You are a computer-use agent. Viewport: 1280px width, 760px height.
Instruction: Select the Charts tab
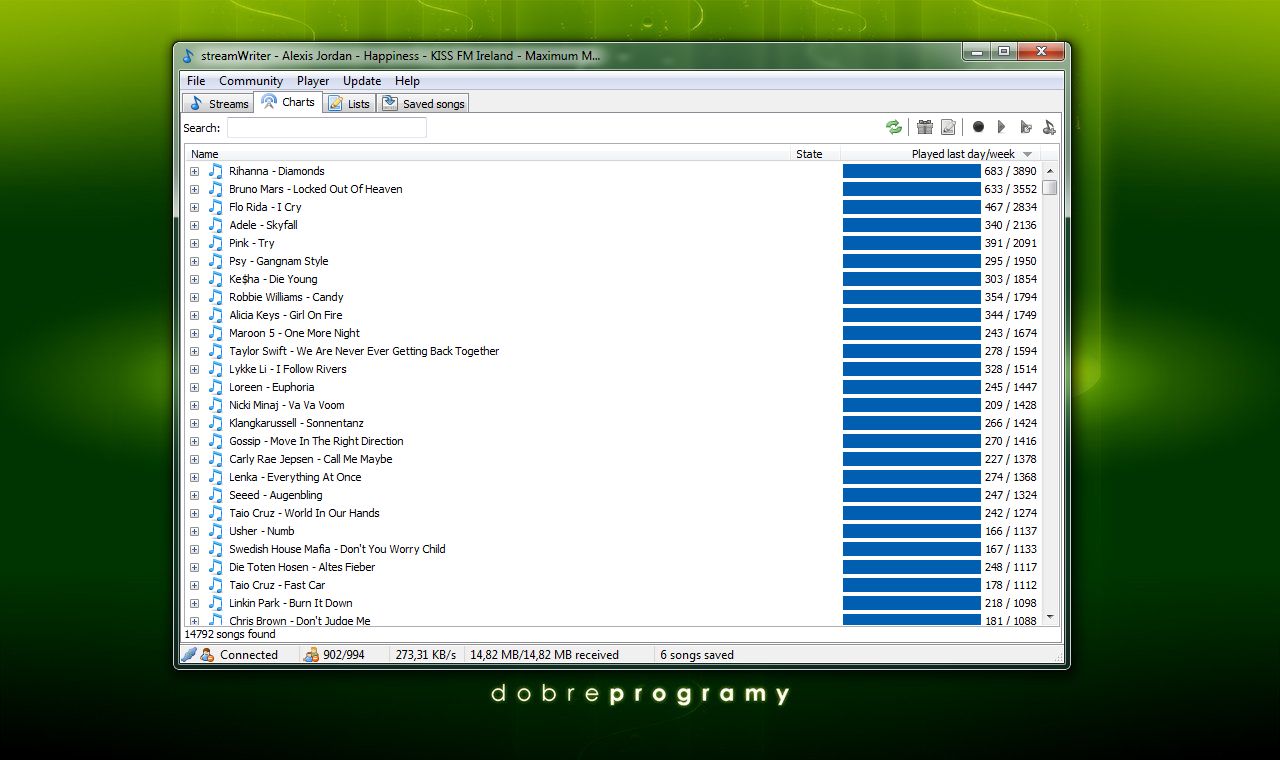288,102
